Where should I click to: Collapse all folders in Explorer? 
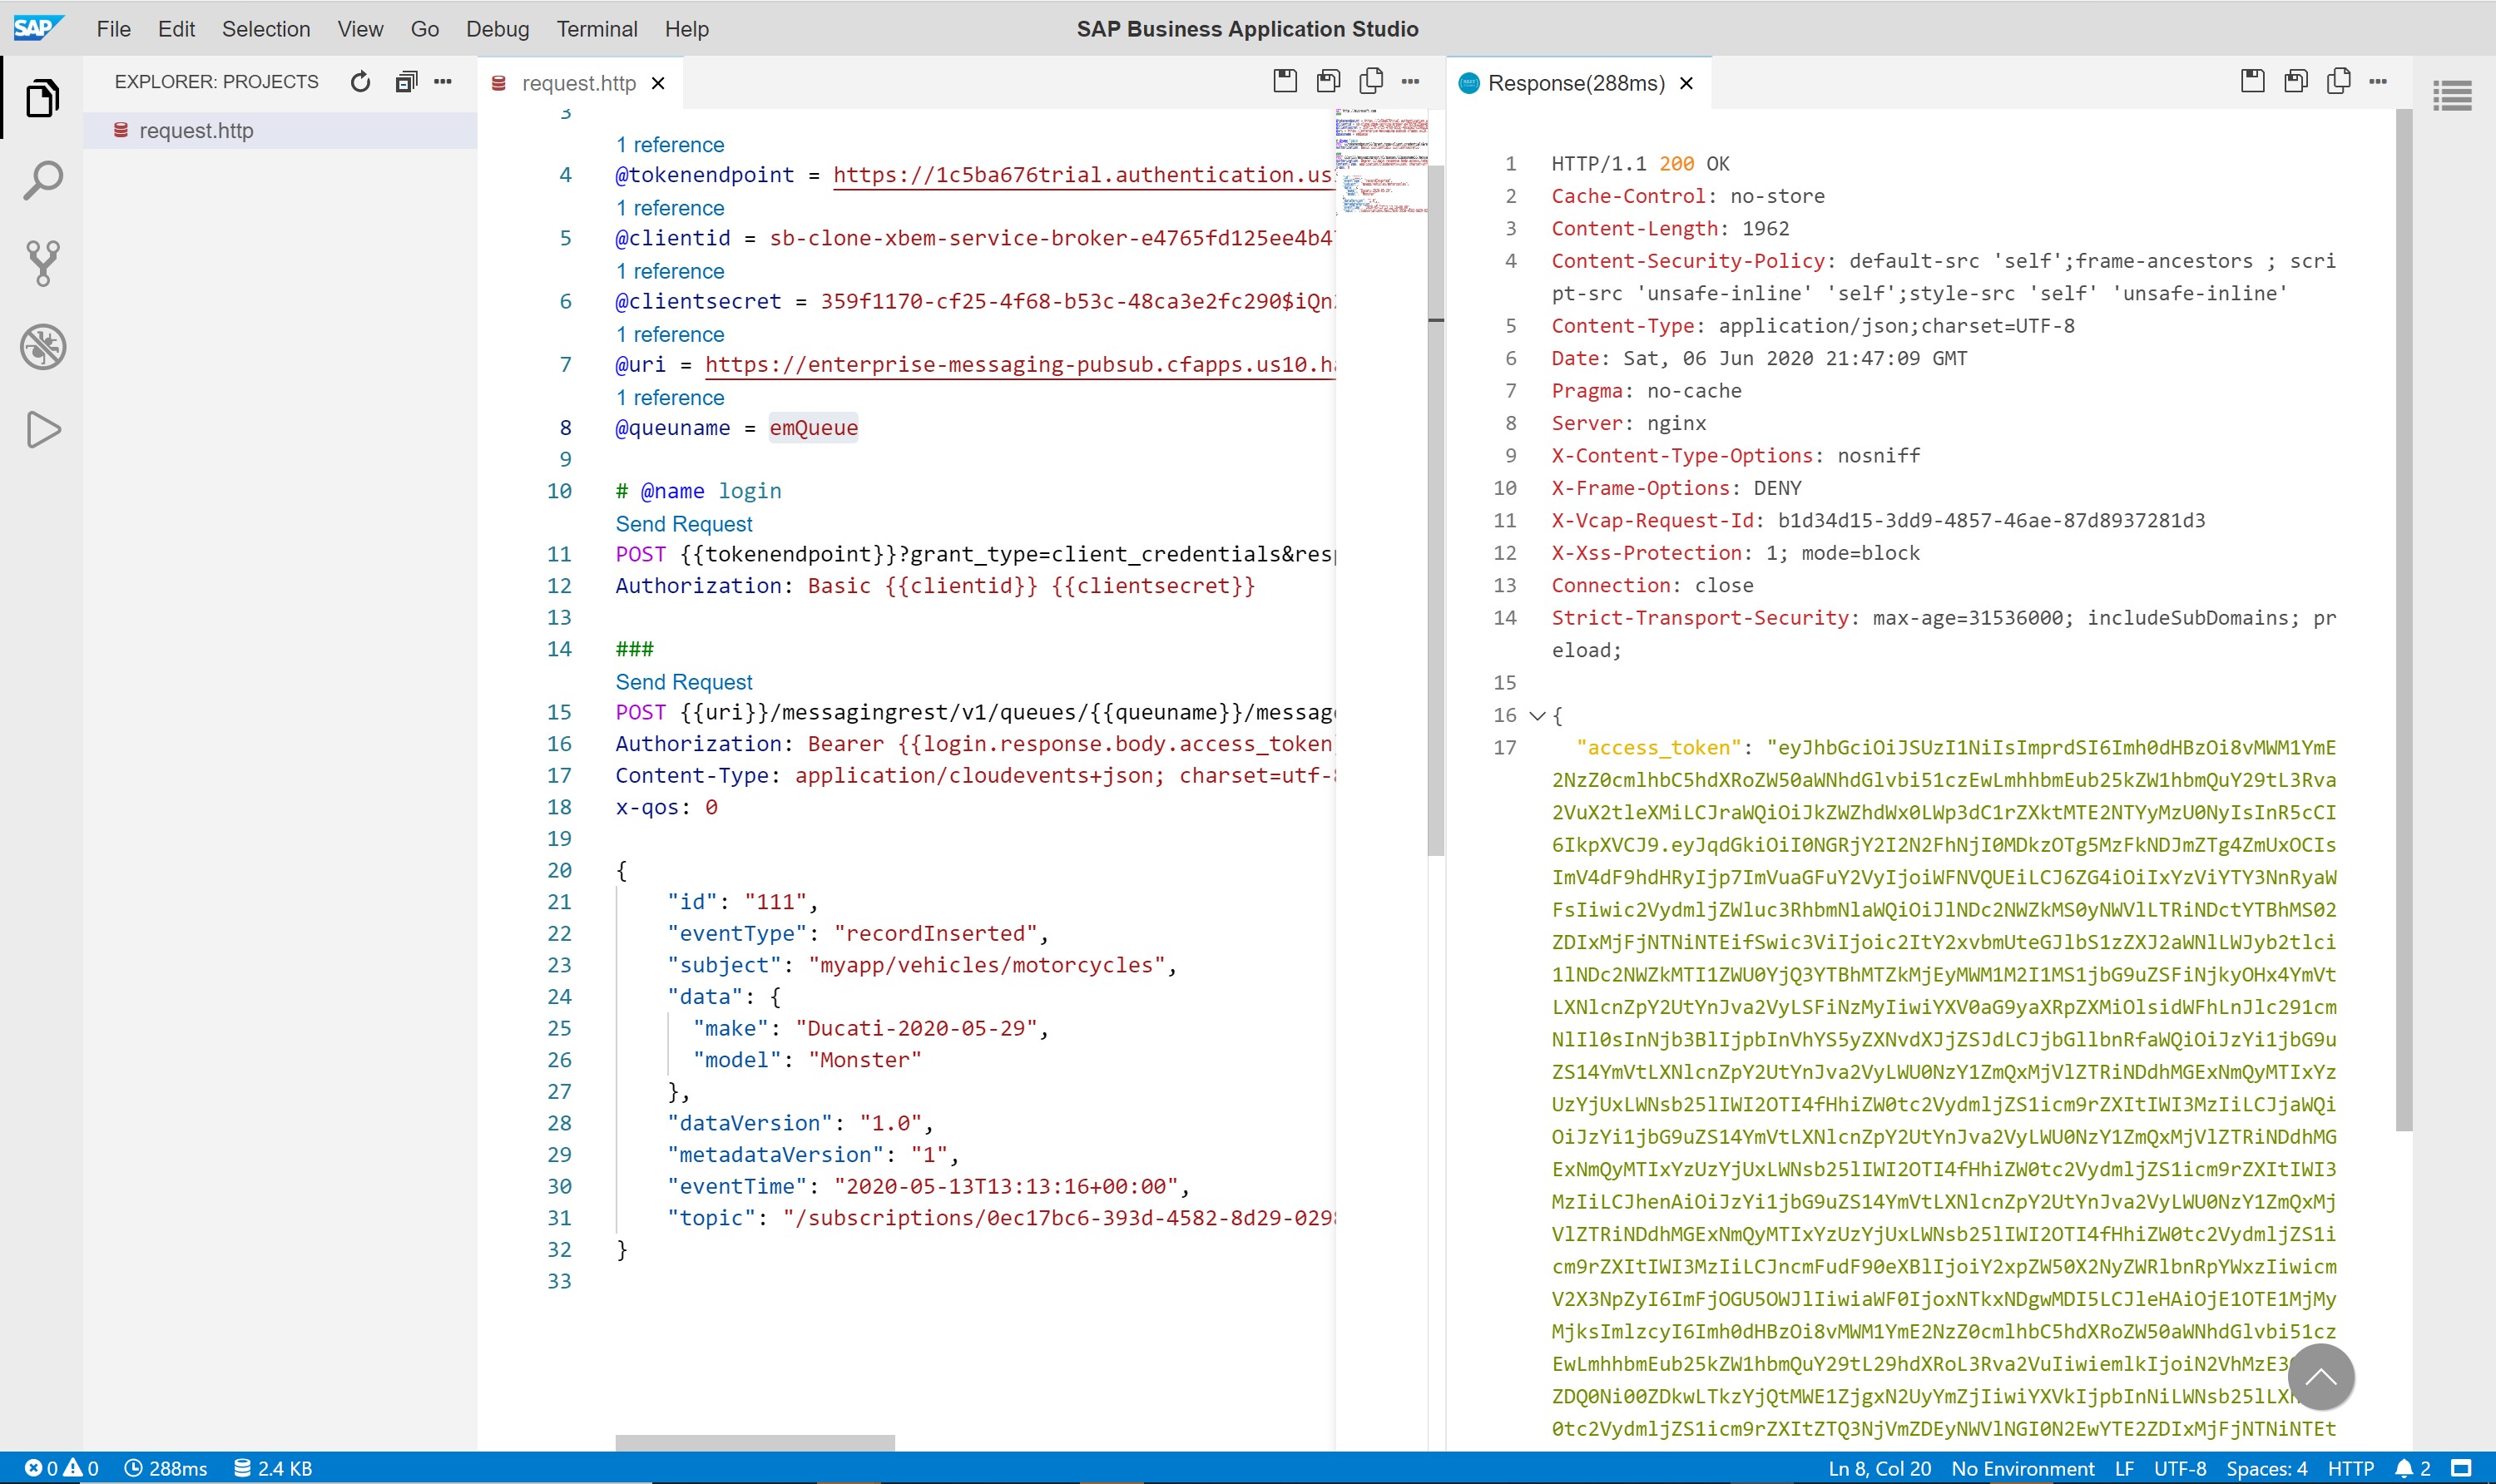(x=405, y=82)
